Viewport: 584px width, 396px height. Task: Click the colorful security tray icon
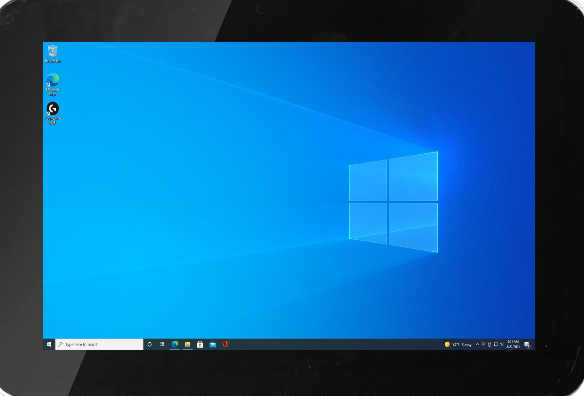tap(483, 344)
